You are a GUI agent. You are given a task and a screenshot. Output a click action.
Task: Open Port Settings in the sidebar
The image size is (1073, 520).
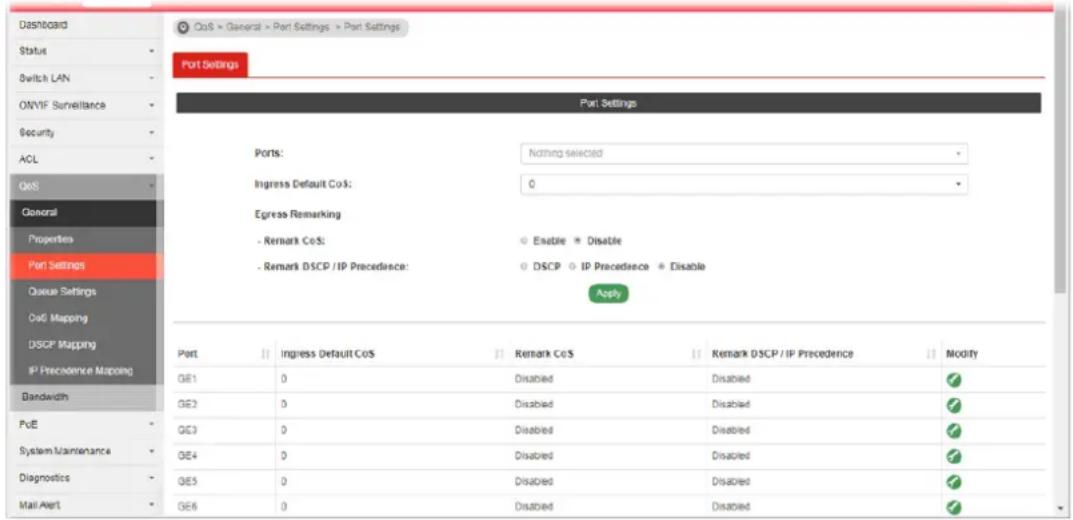(82, 265)
